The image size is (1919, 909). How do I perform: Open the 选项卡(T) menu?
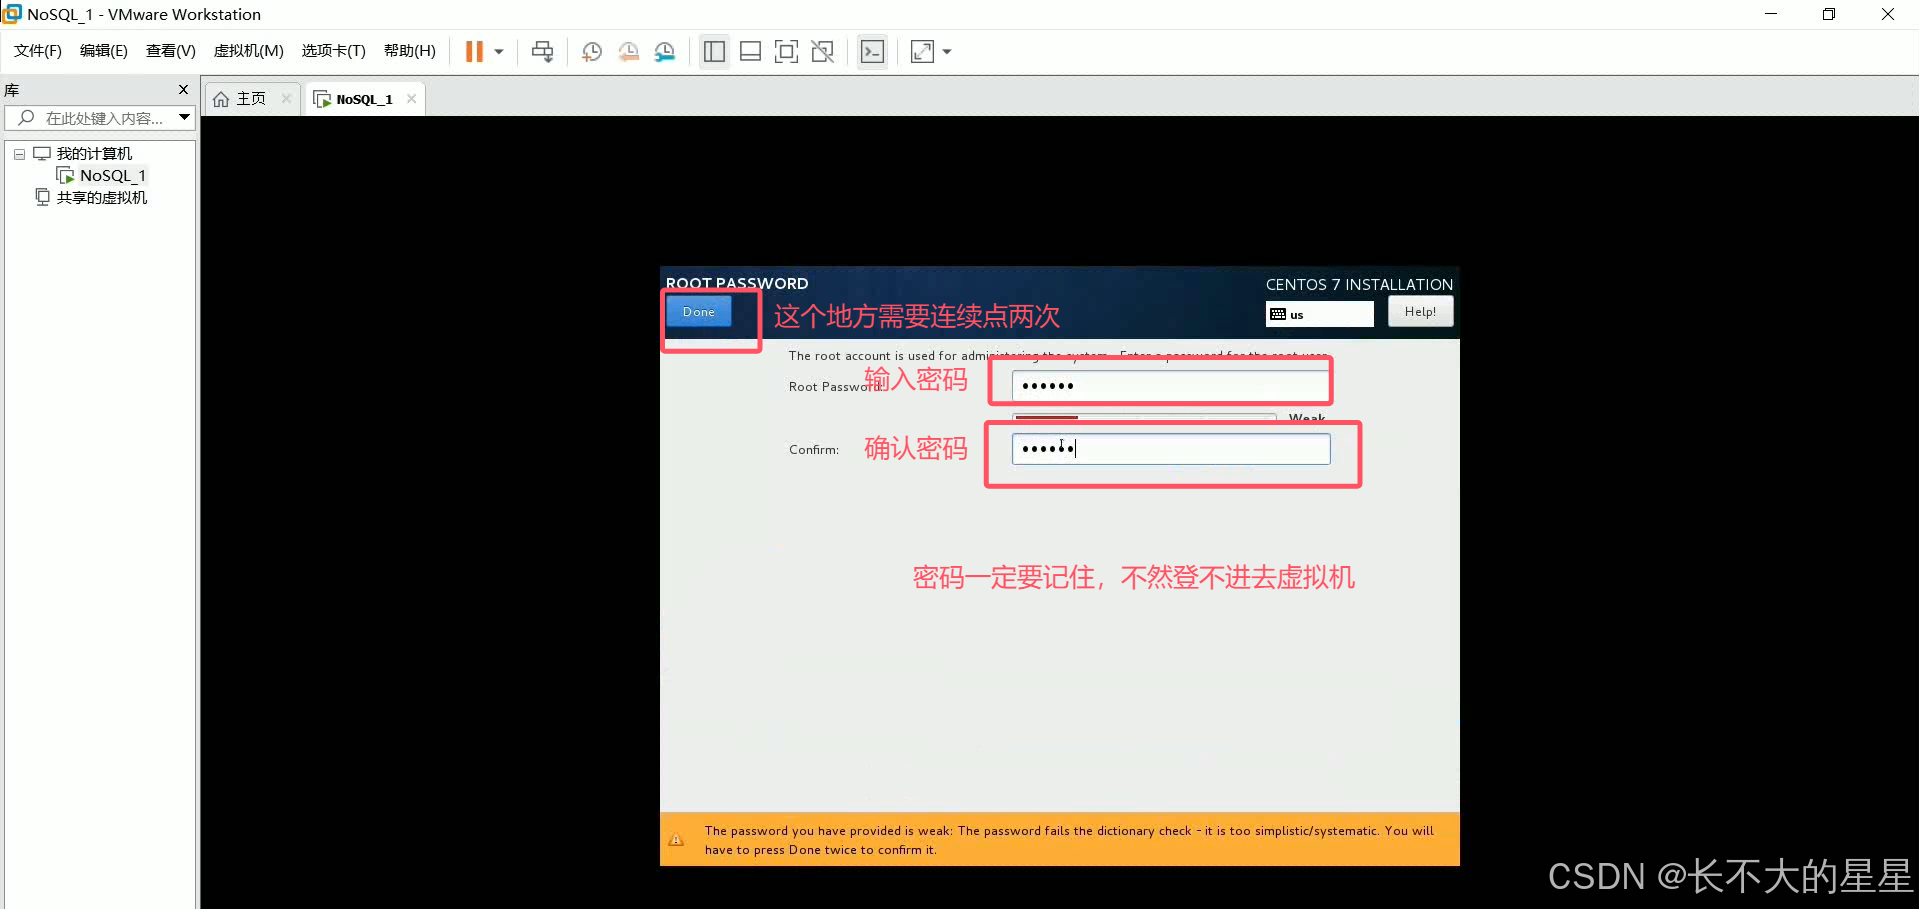point(334,51)
